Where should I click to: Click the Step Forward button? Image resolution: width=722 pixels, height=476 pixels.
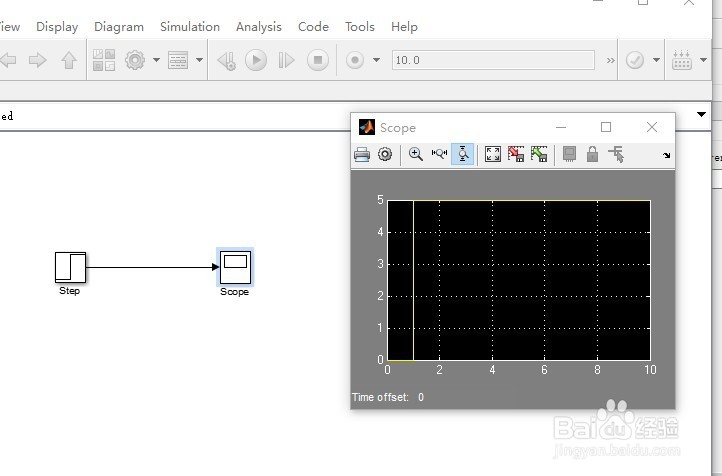click(x=286, y=60)
